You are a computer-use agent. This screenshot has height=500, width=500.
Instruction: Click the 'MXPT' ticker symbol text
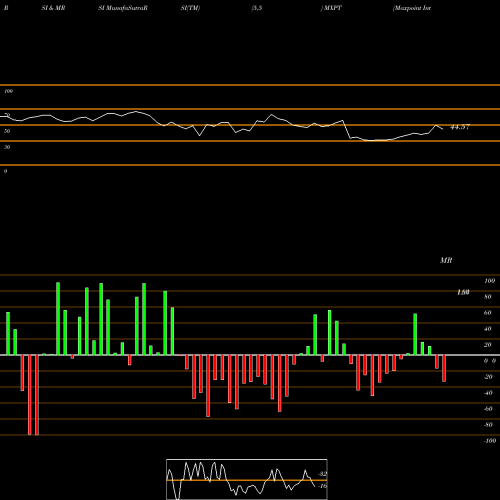point(332,8)
